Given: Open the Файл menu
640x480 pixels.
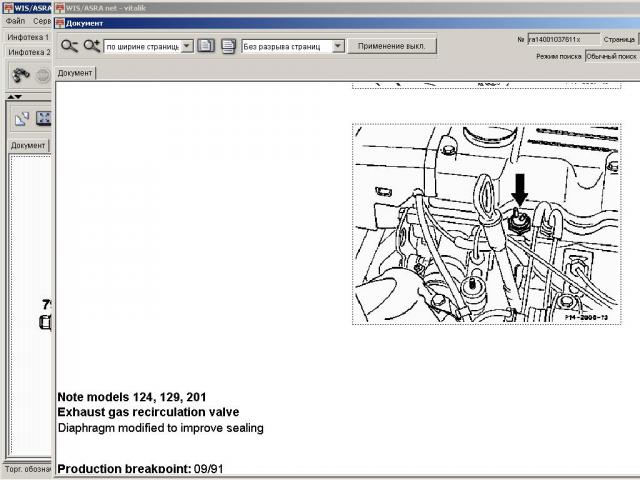Looking at the screenshot, I should (15, 20).
